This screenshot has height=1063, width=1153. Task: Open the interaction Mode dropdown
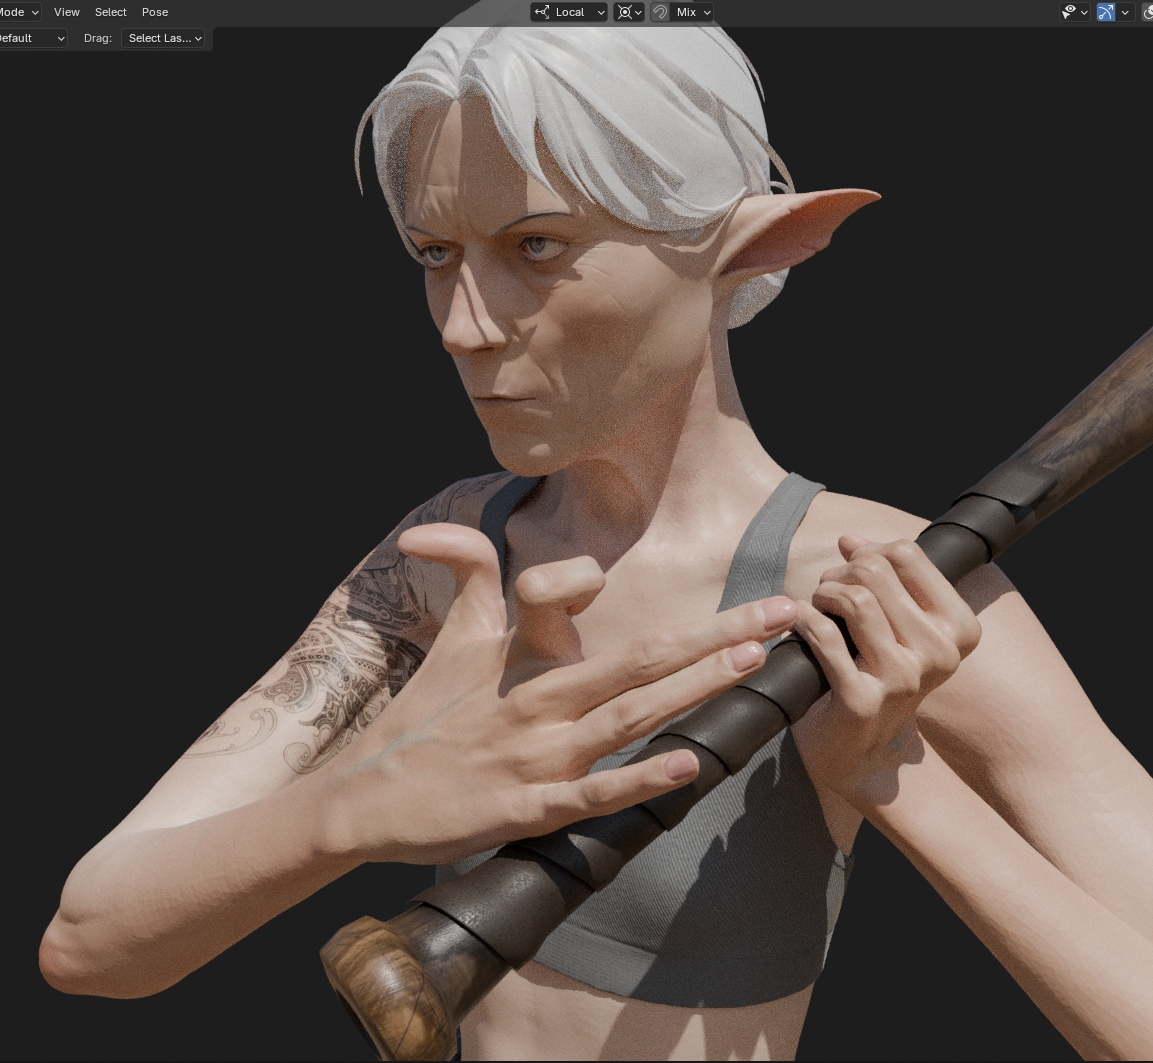[x=18, y=12]
